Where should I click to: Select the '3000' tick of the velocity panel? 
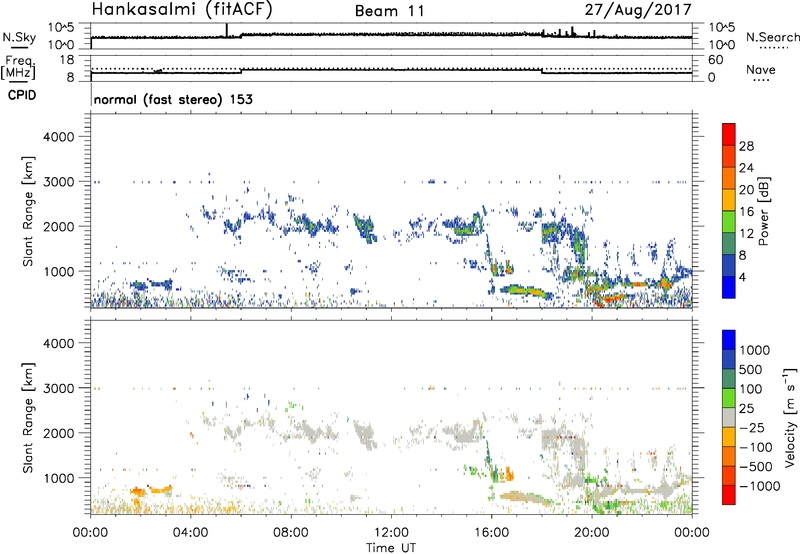[x=59, y=388]
